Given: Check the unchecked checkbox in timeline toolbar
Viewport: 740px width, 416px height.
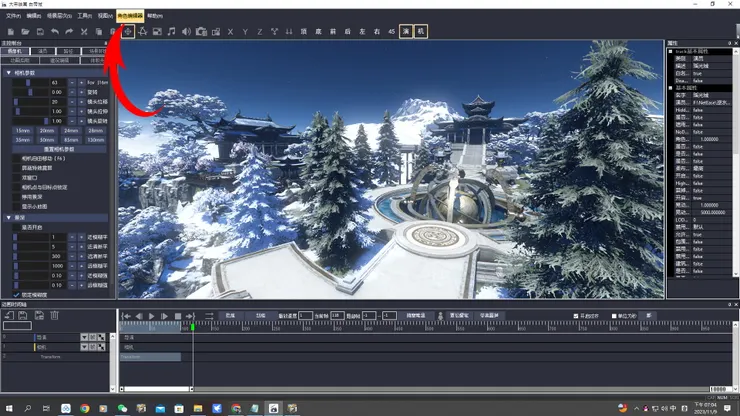Looking at the screenshot, I should 614,316.
